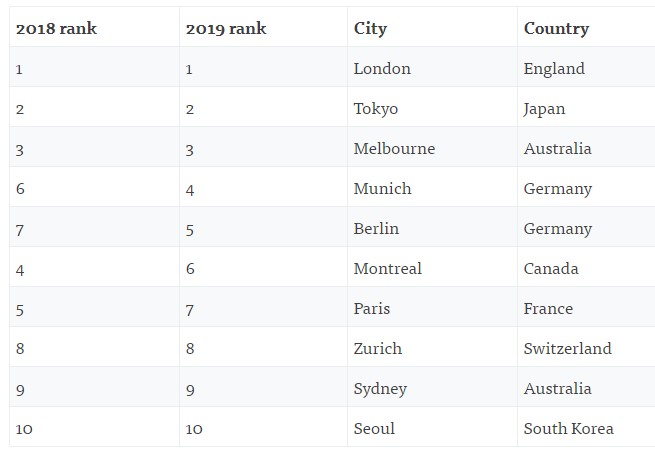The image size is (655, 456).
Task: Click the Canada country cell
Action: point(551,269)
